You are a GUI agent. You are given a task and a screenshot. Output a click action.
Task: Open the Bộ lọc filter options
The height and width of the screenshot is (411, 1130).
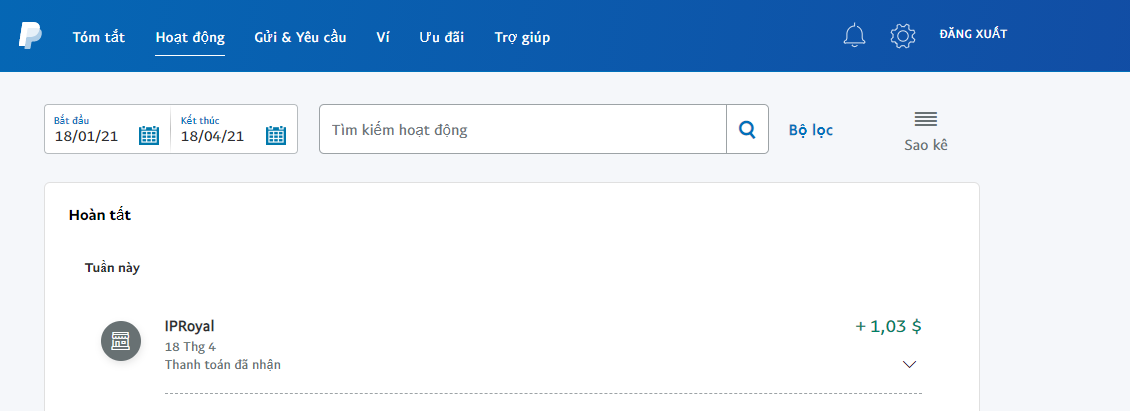[810, 130]
